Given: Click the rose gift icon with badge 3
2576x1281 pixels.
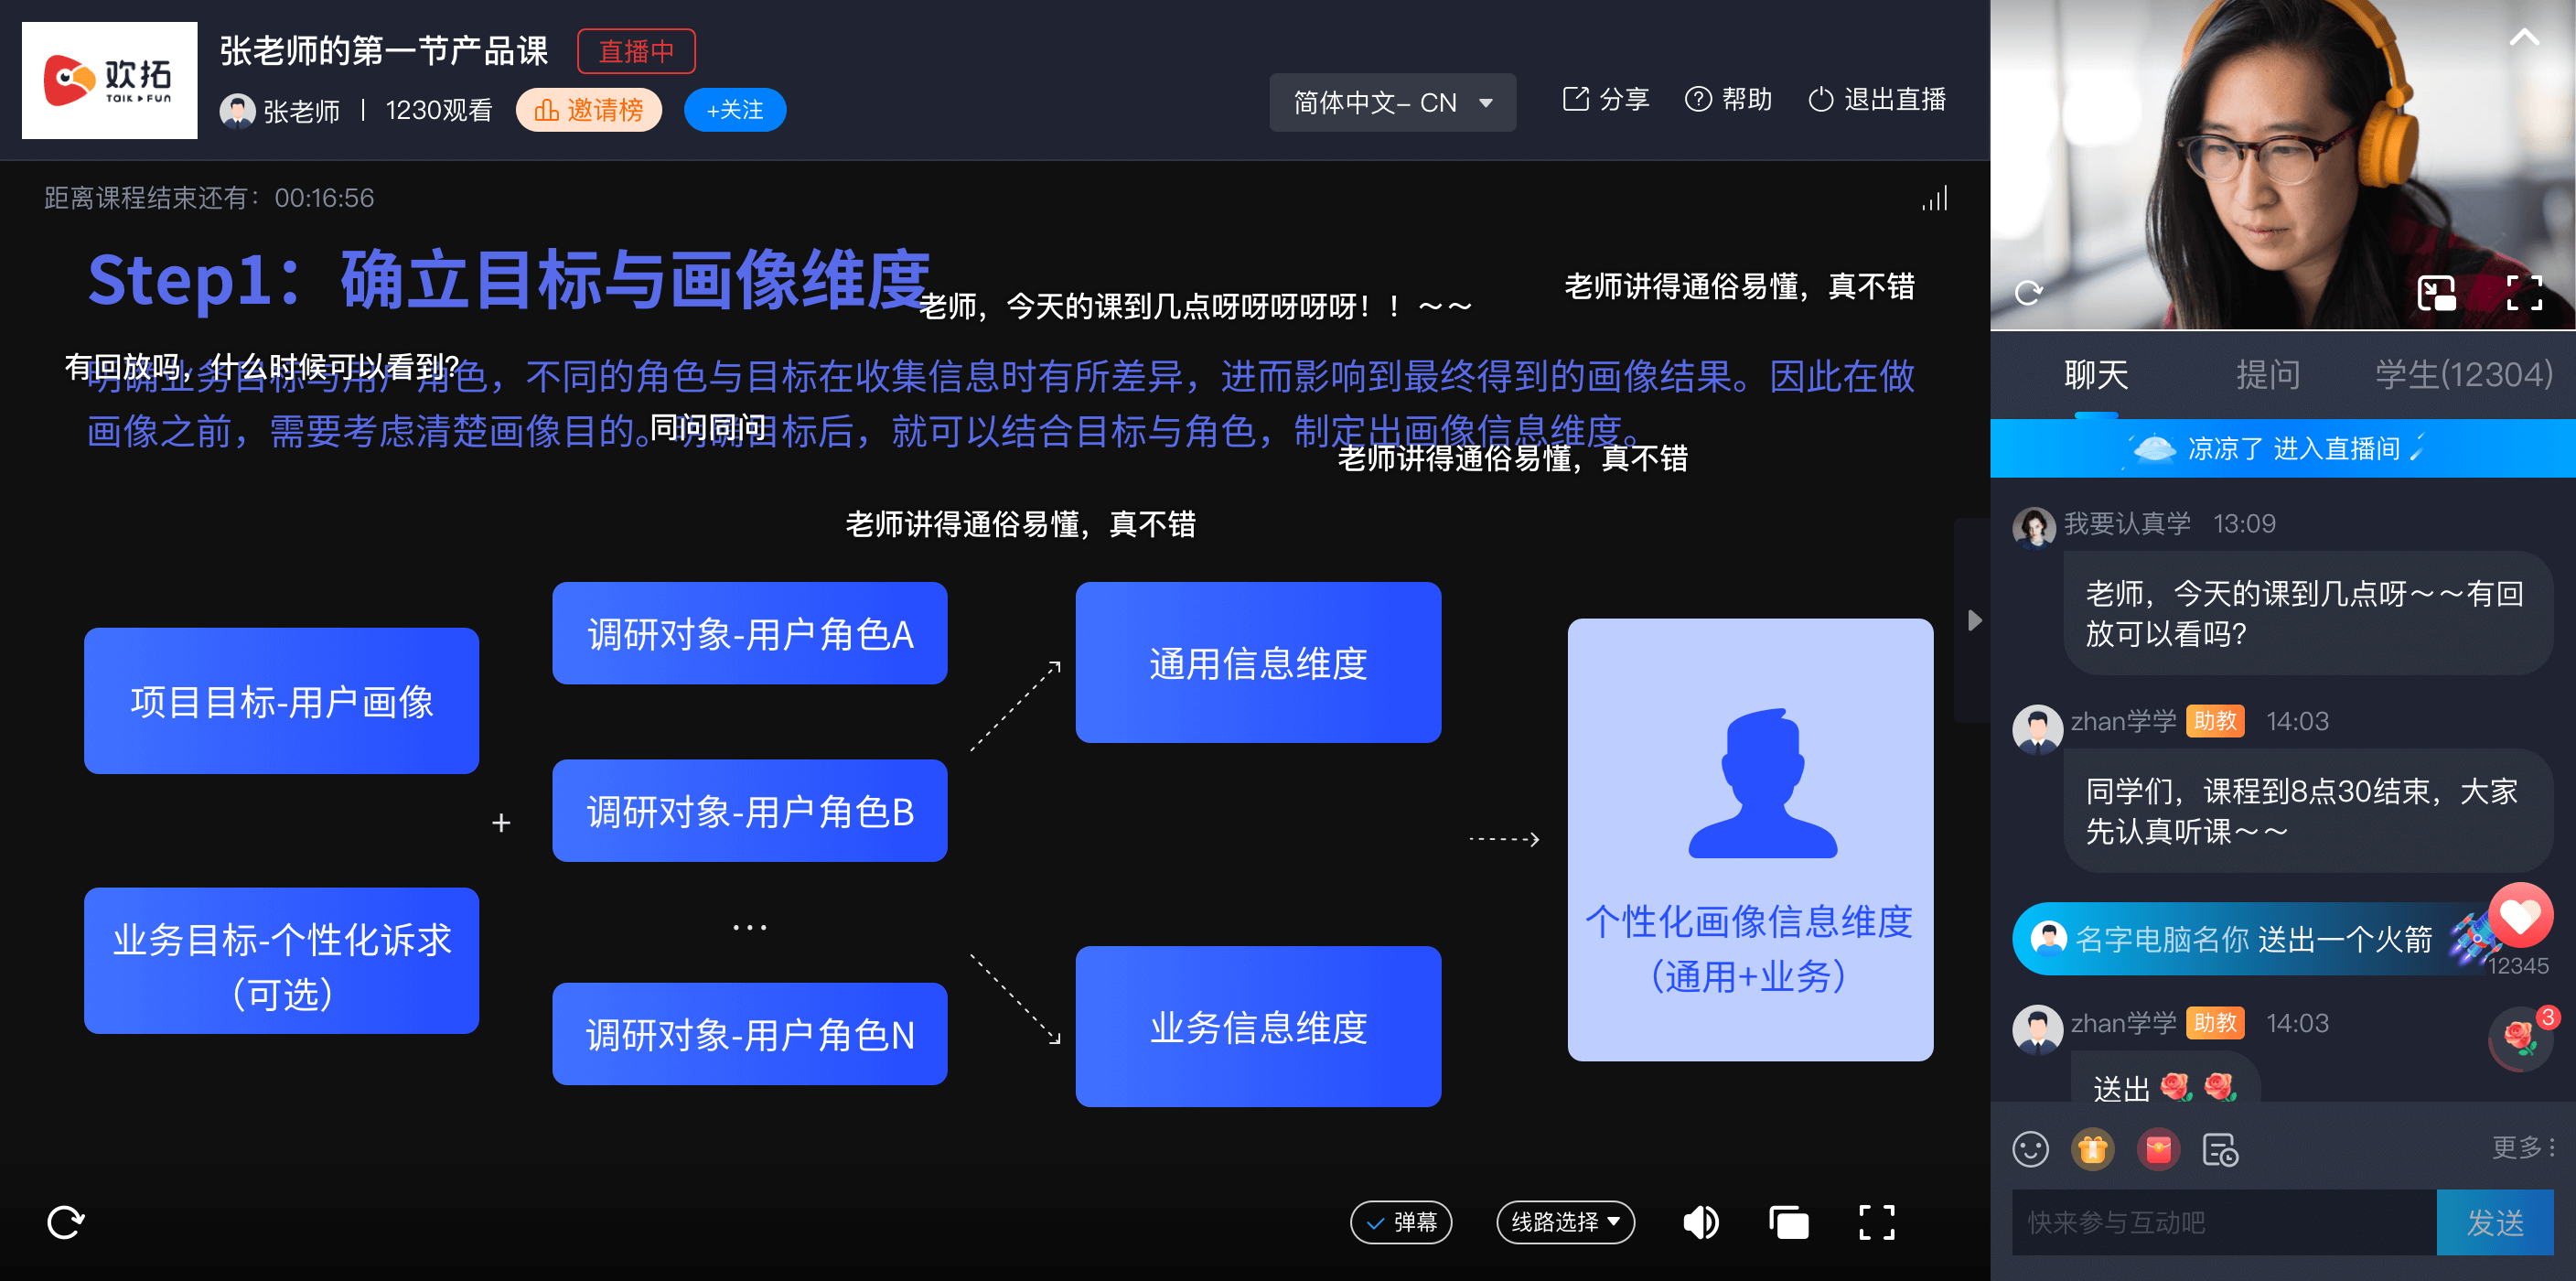Looking at the screenshot, I should tap(2520, 1040).
